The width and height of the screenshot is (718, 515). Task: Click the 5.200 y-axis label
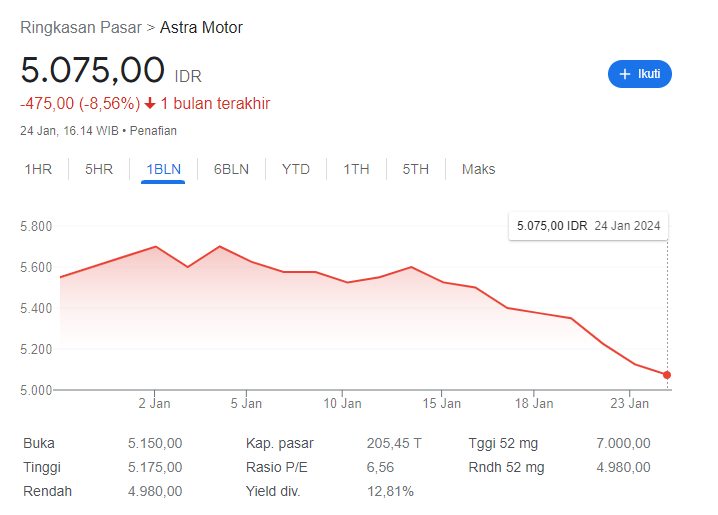click(x=36, y=349)
